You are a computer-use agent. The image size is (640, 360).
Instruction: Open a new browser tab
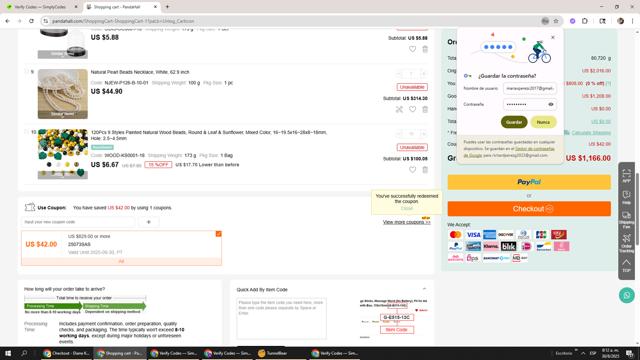click(167, 7)
